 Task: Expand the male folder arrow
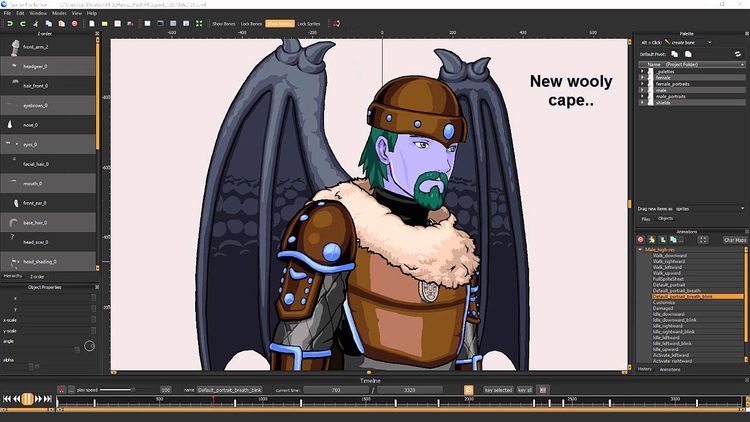(642, 90)
